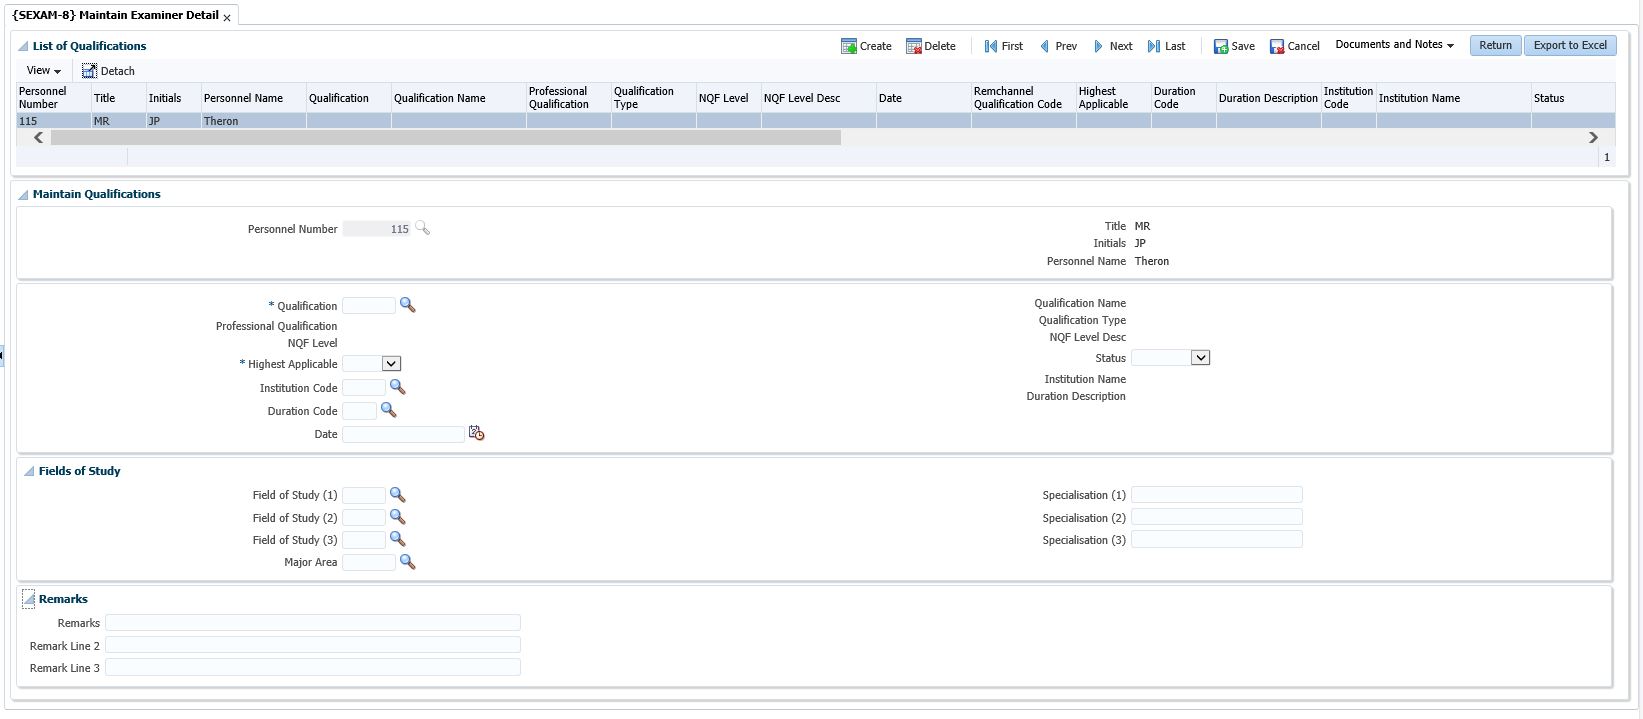Click Remchannel Qualification Code column header
Viewport: 1643px width, 719px height.
pos(1023,98)
